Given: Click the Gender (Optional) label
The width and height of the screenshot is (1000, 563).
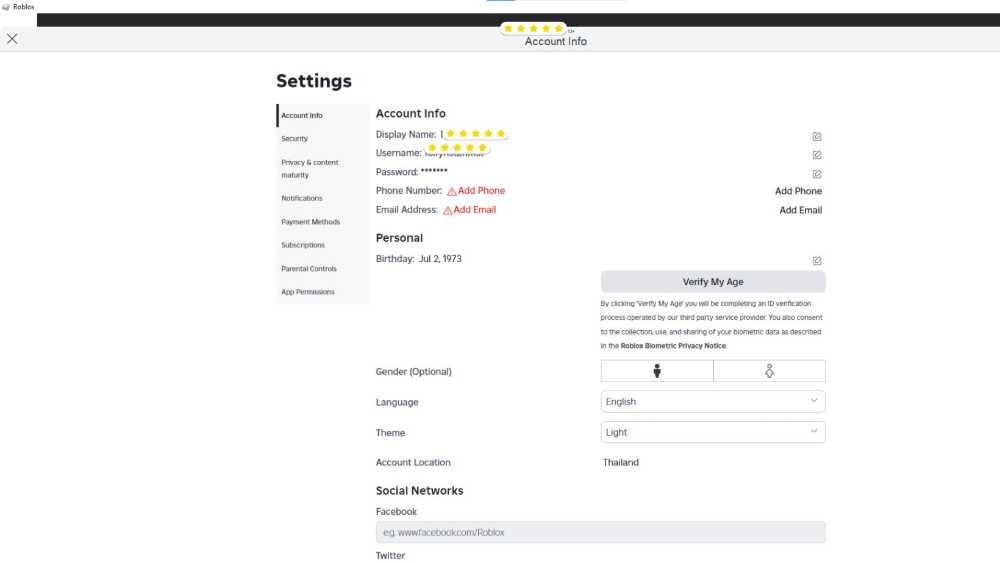Looking at the screenshot, I should (413, 372).
